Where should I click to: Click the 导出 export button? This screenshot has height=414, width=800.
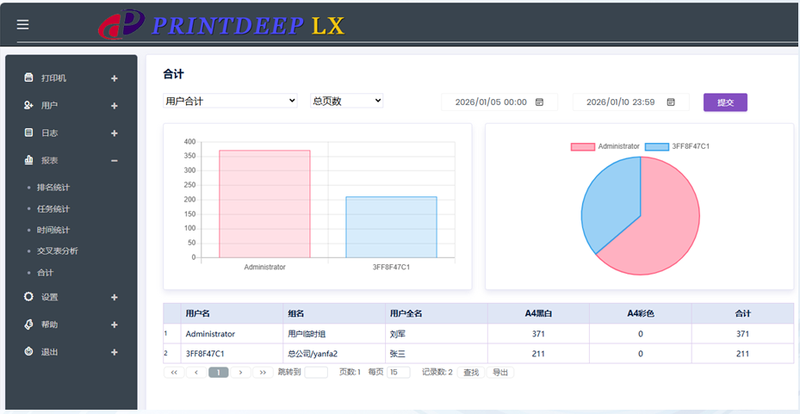[500, 372]
